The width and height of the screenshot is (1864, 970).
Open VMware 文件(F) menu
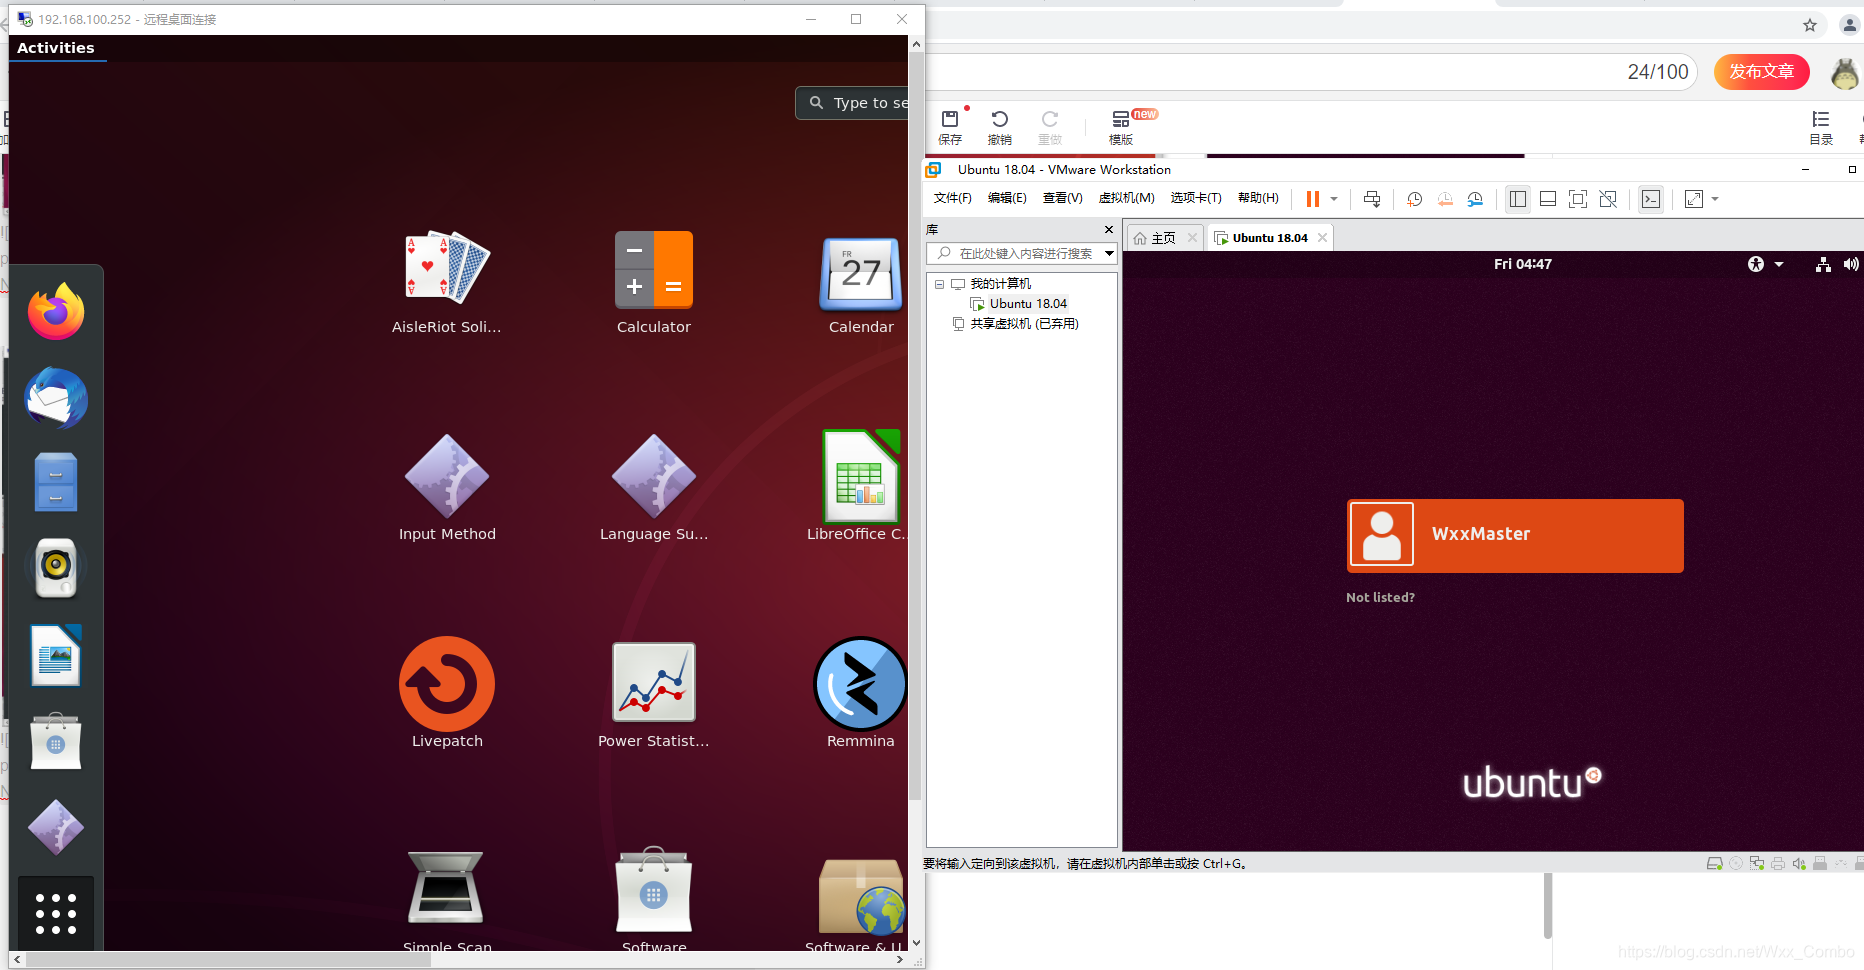[952, 198]
